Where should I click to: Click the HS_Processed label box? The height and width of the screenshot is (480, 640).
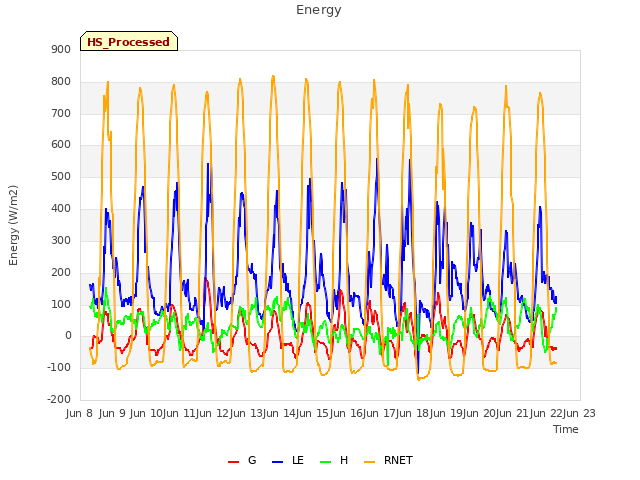point(129,41)
